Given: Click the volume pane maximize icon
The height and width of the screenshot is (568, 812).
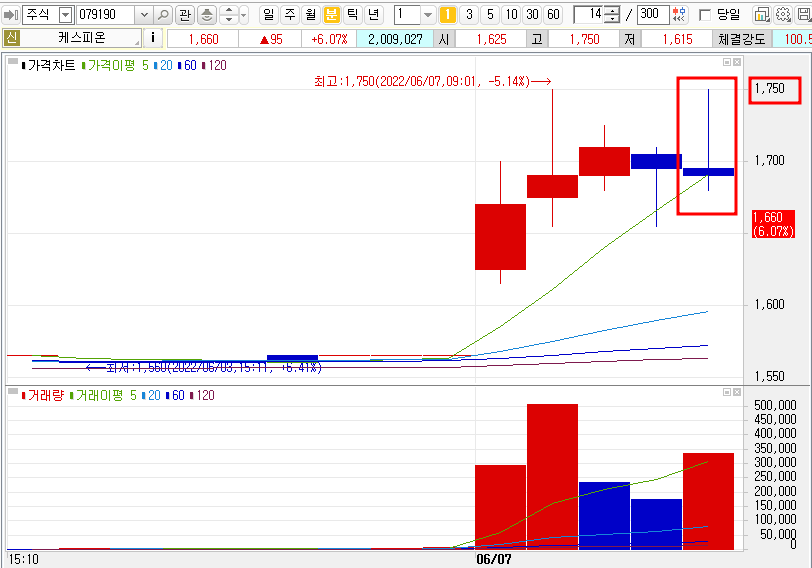Looking at the screenshot, I should (x=727, y=392).
